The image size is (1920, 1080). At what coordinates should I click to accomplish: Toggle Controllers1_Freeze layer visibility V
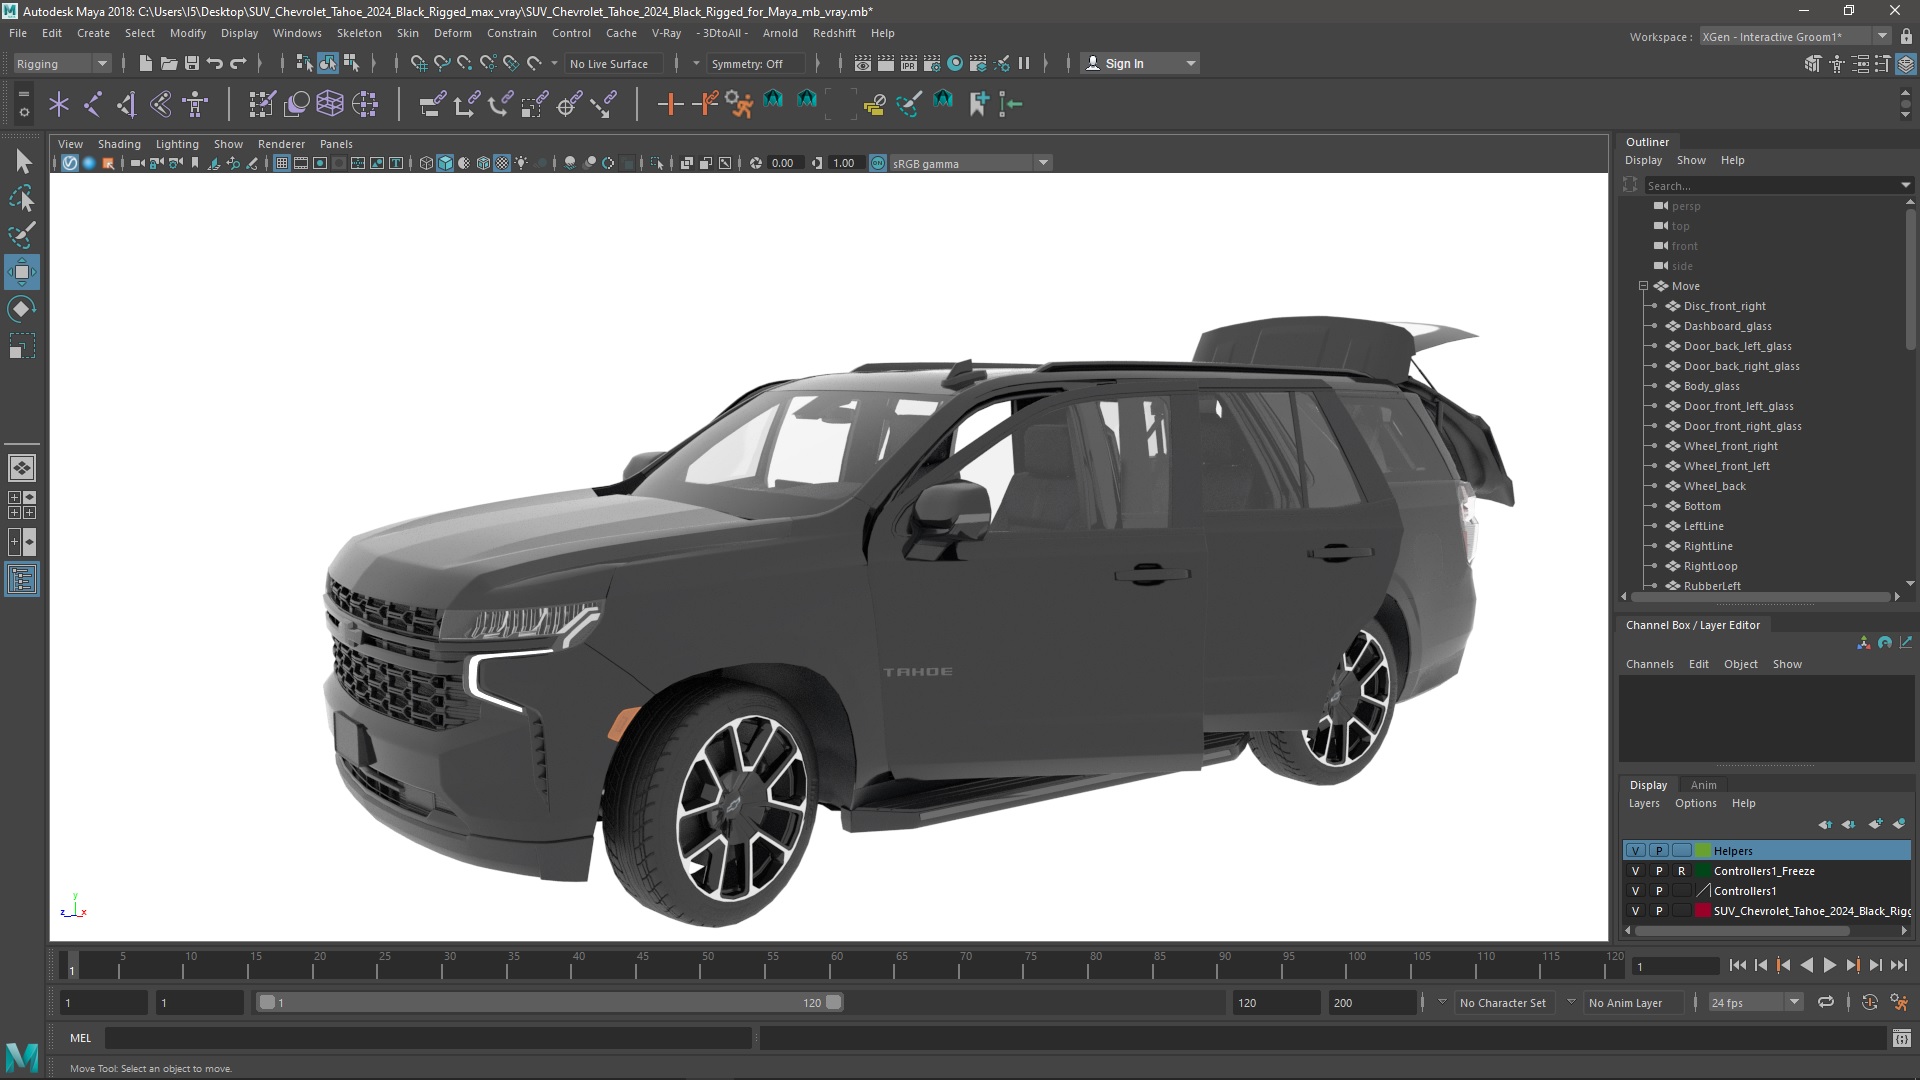1635,871
